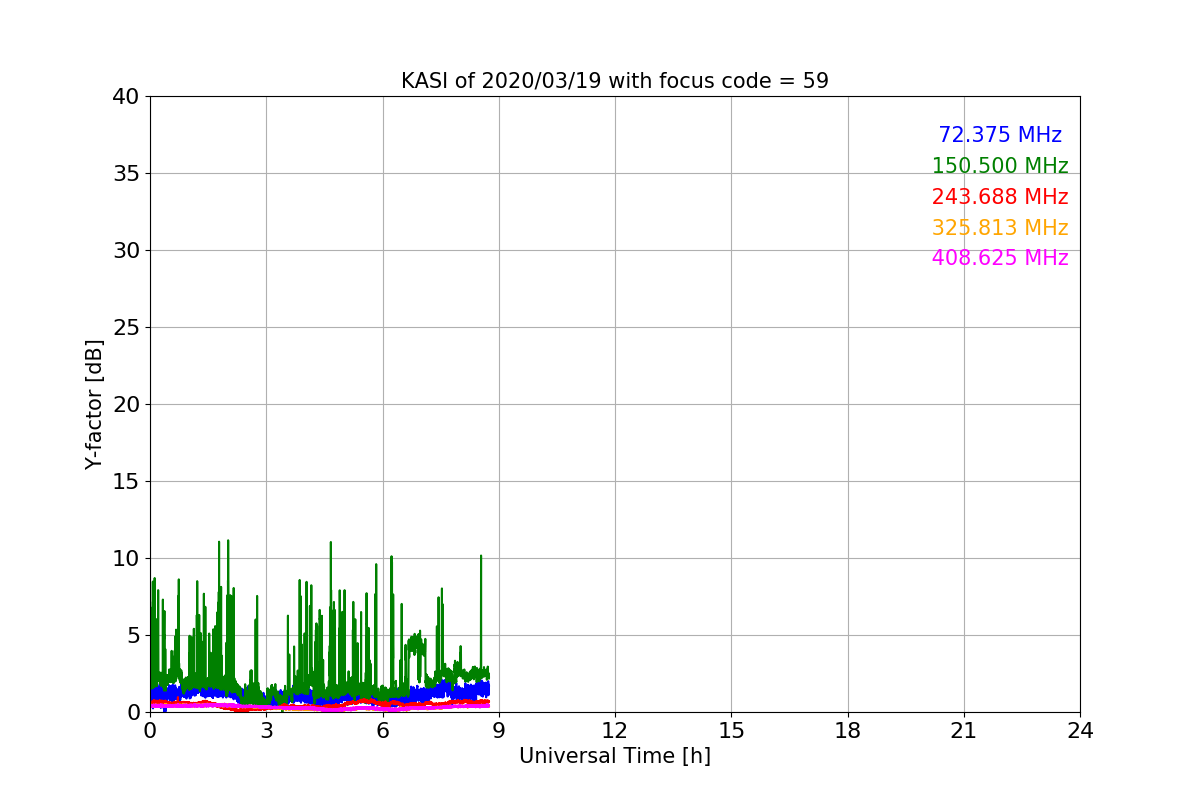Click the Universal Time [h] axis label
Image resolution: width=1200 pixels, height=800 pixels.
pos(614,756)
